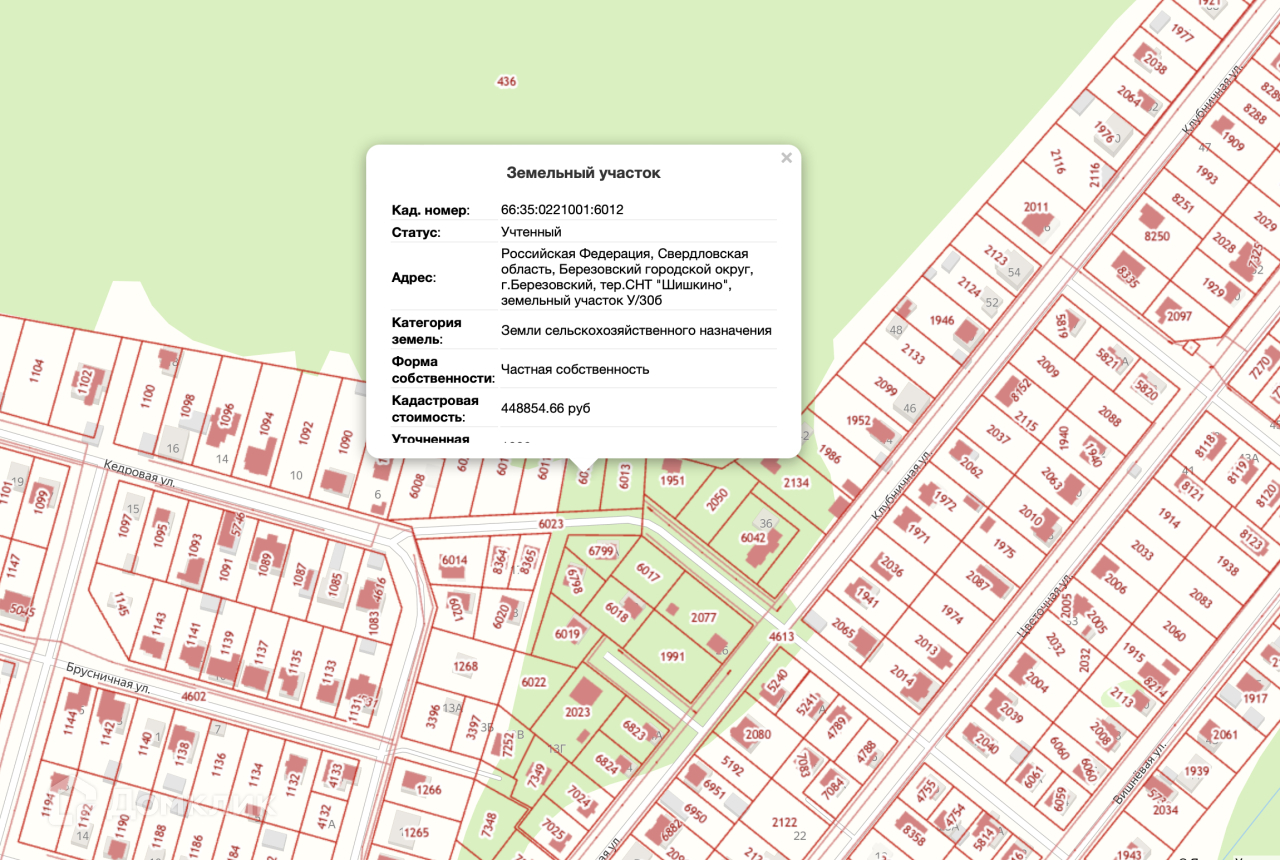1280x860 pixels.
Task: Select land parcel 1104
Action: [x=37, y=372]
